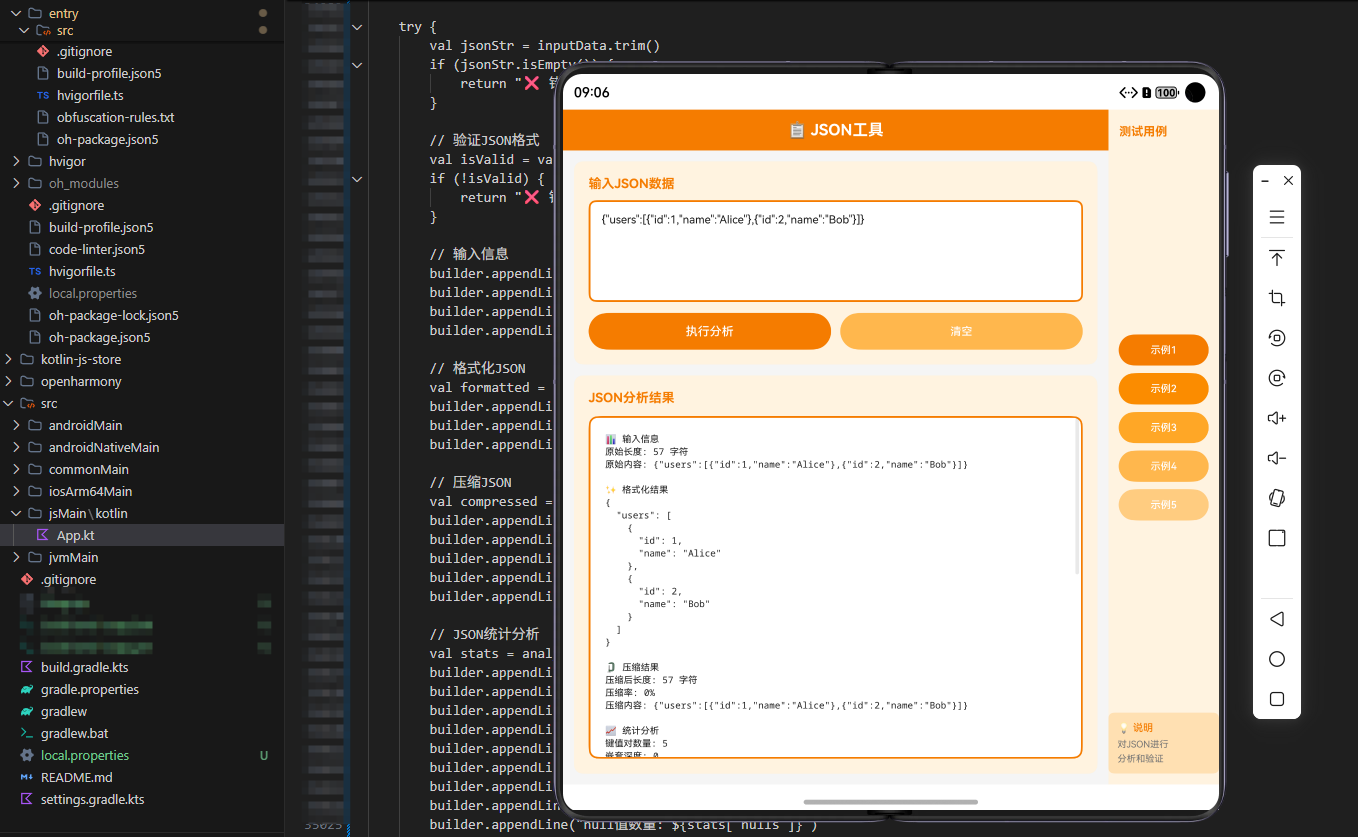The height and width of the screenshot is (837, 1358).
Task: Open recent apps with the square button
Action: [x=1276, y=698]
